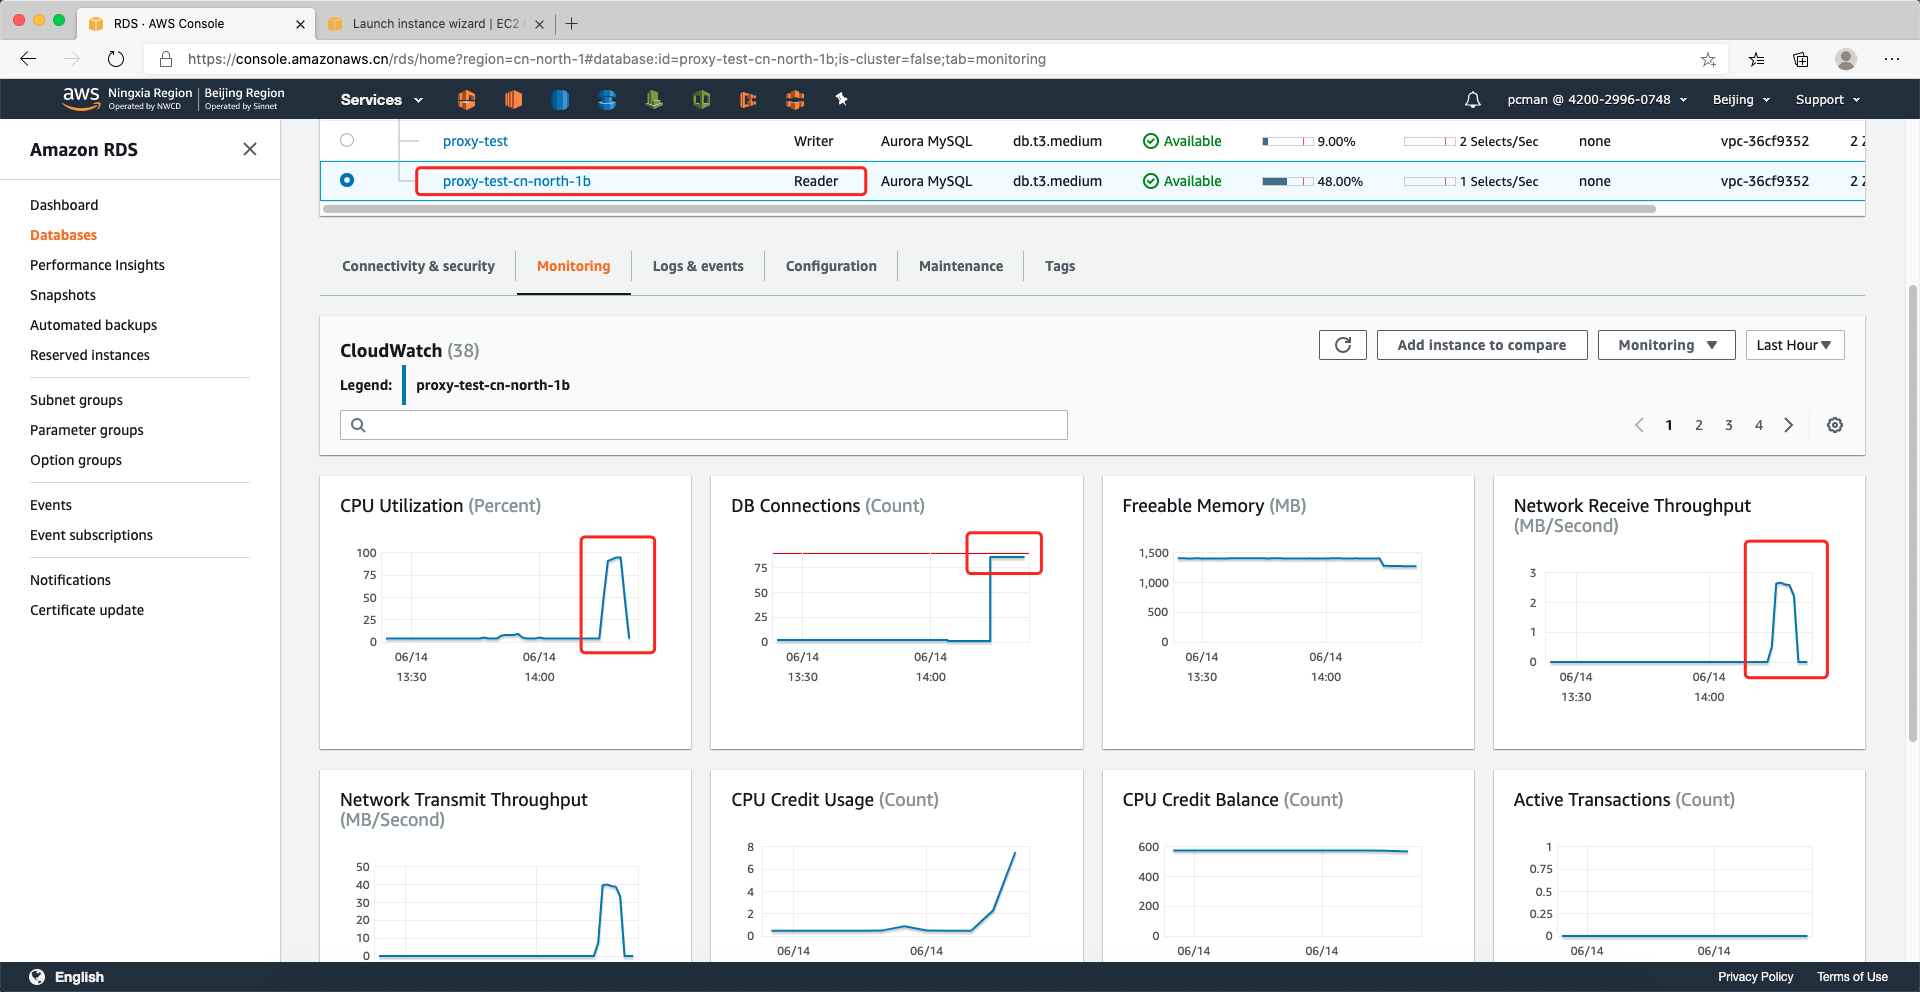The height and width of the screenshot is (992, 1920).
Task: Open the Services dropdown menu
Action: coord(381,100)
